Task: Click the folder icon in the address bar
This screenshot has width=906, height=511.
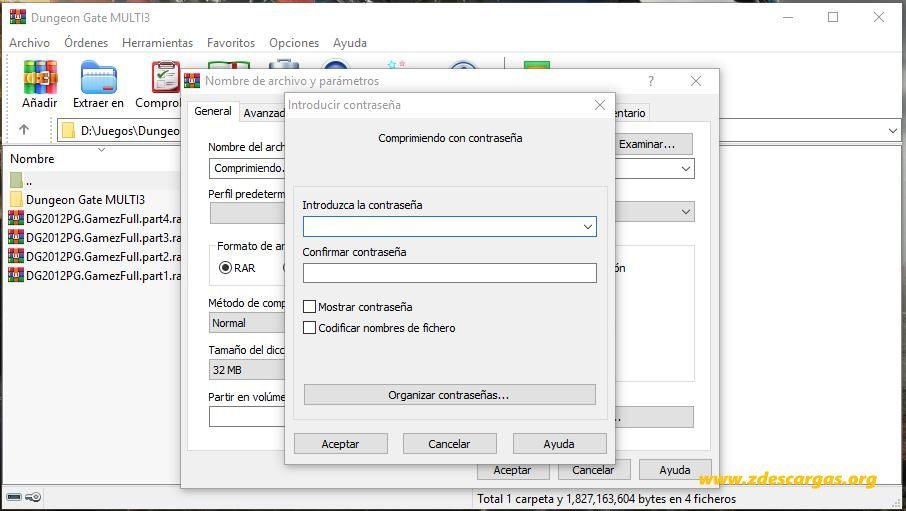Action: 68,130
